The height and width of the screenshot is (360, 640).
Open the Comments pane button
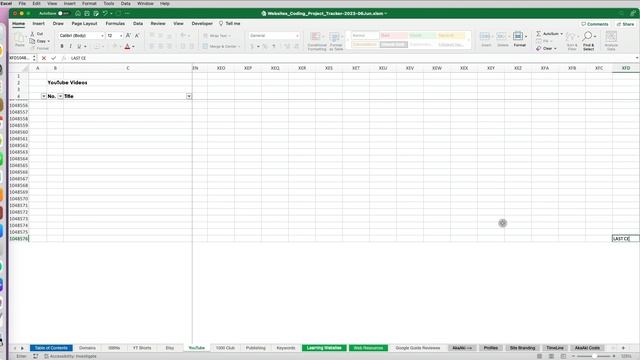click(595, 24)
